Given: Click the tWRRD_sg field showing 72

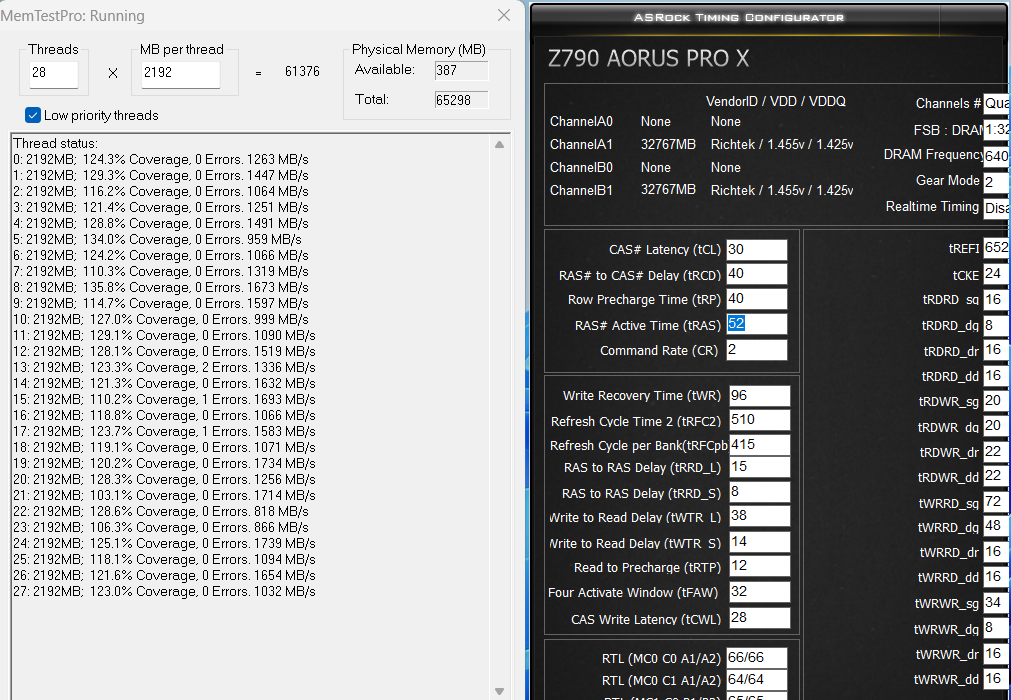Looking at the screenshot, I should pyautogui.click(x=997, y=501).
